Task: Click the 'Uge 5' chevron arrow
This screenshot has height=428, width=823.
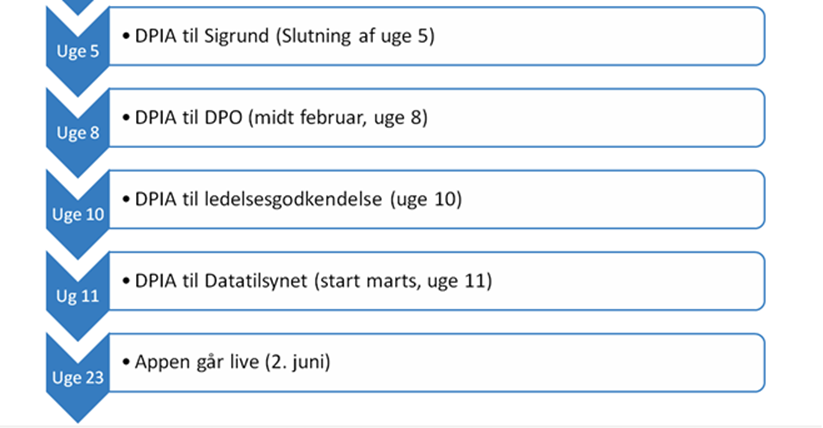Action: click(x=77, y=52)
